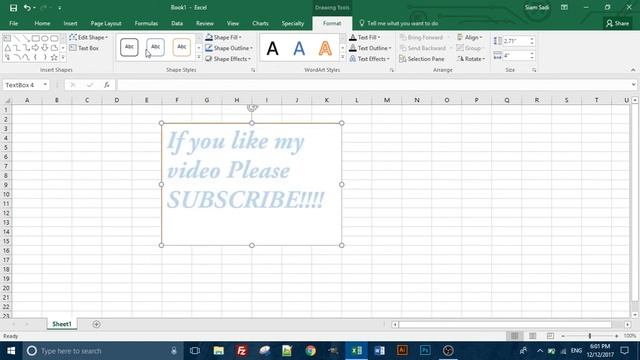Image resolution: width=640 pixels, height=360 pixels.
Task: Click the Tell me what you want to do box
Action: pos(398,23)
